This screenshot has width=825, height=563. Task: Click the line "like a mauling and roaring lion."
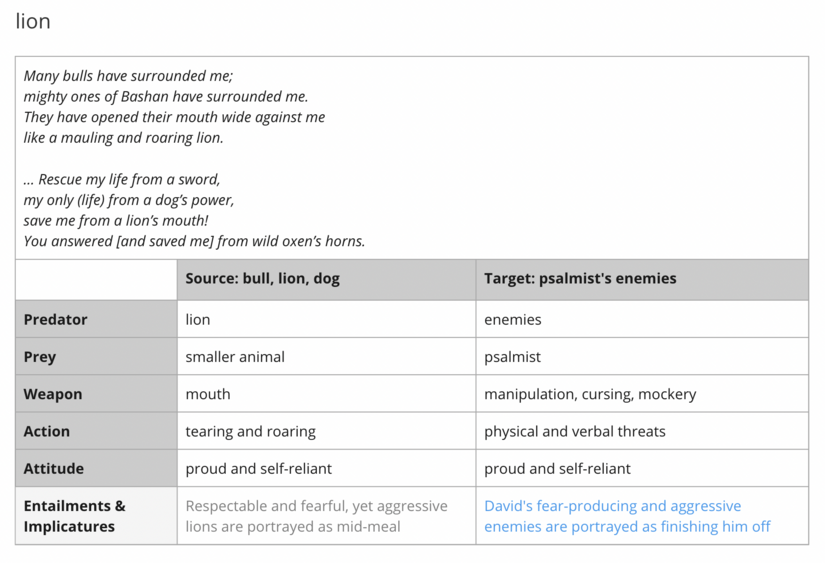click(x=124, y=138)
